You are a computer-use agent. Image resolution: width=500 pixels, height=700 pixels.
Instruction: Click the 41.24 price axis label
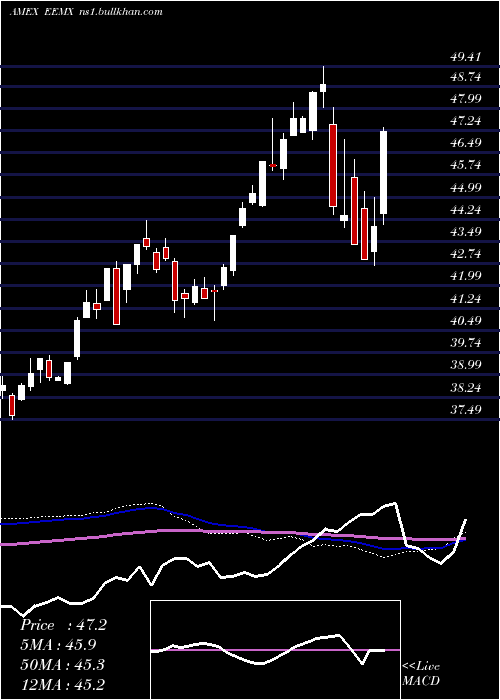pos(466,299)
